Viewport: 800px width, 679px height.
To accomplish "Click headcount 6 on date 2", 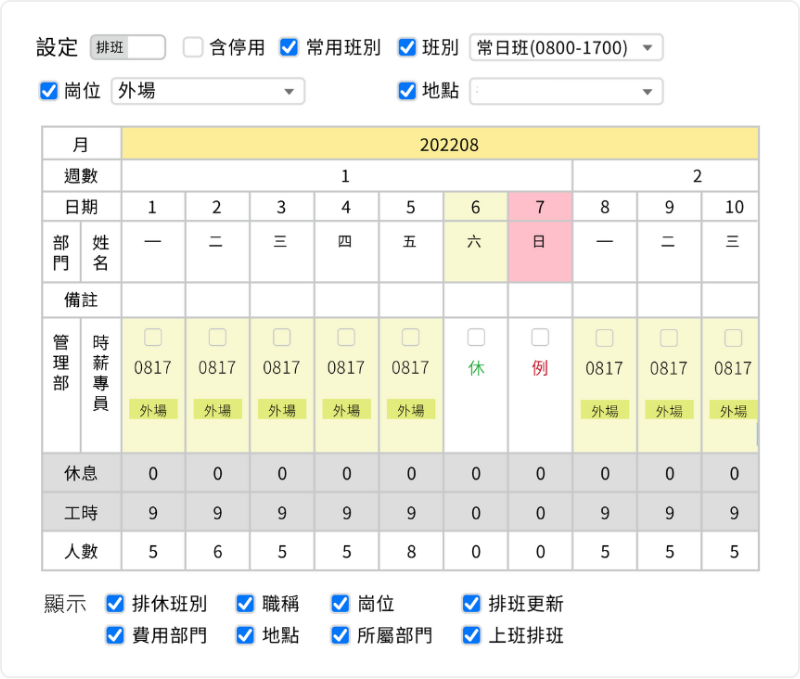I will (217, 551).
